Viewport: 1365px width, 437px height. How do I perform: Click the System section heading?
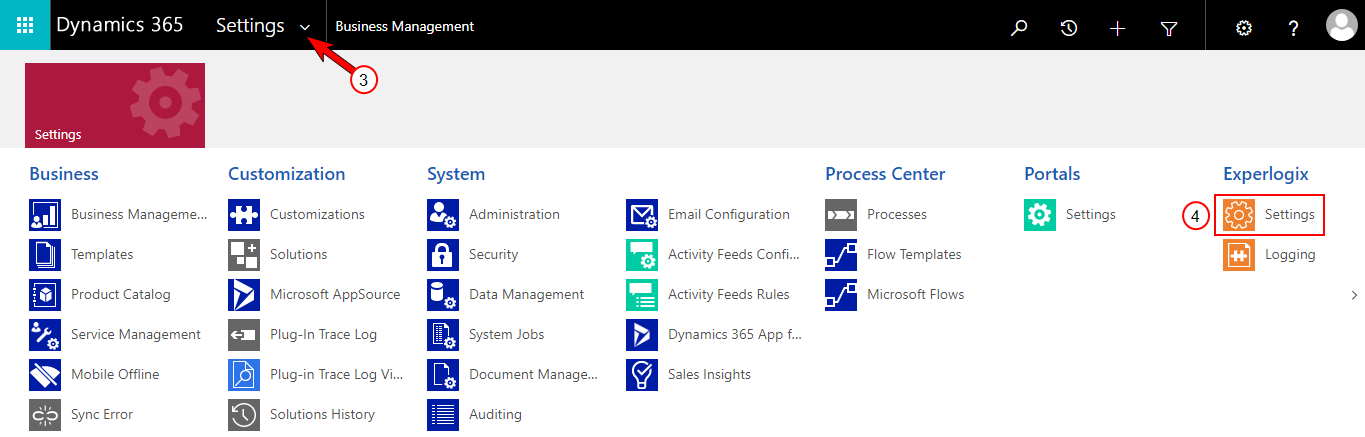click(456, 174)
